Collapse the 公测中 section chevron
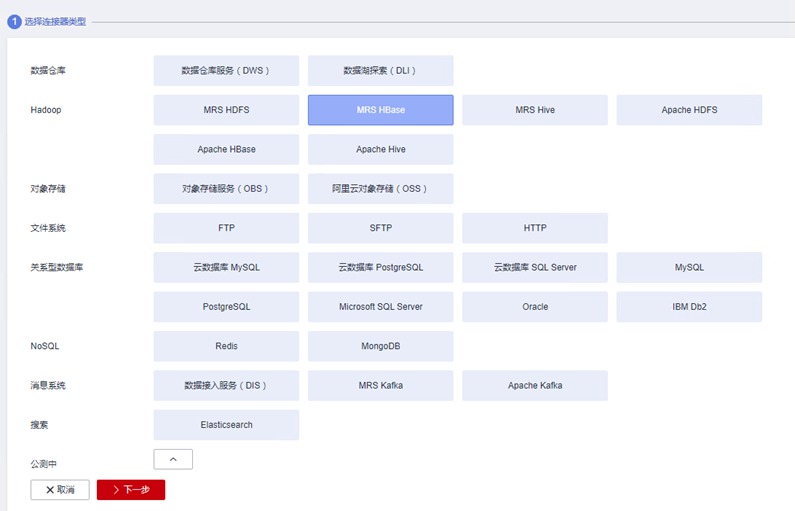 click(x=173, y=459)
